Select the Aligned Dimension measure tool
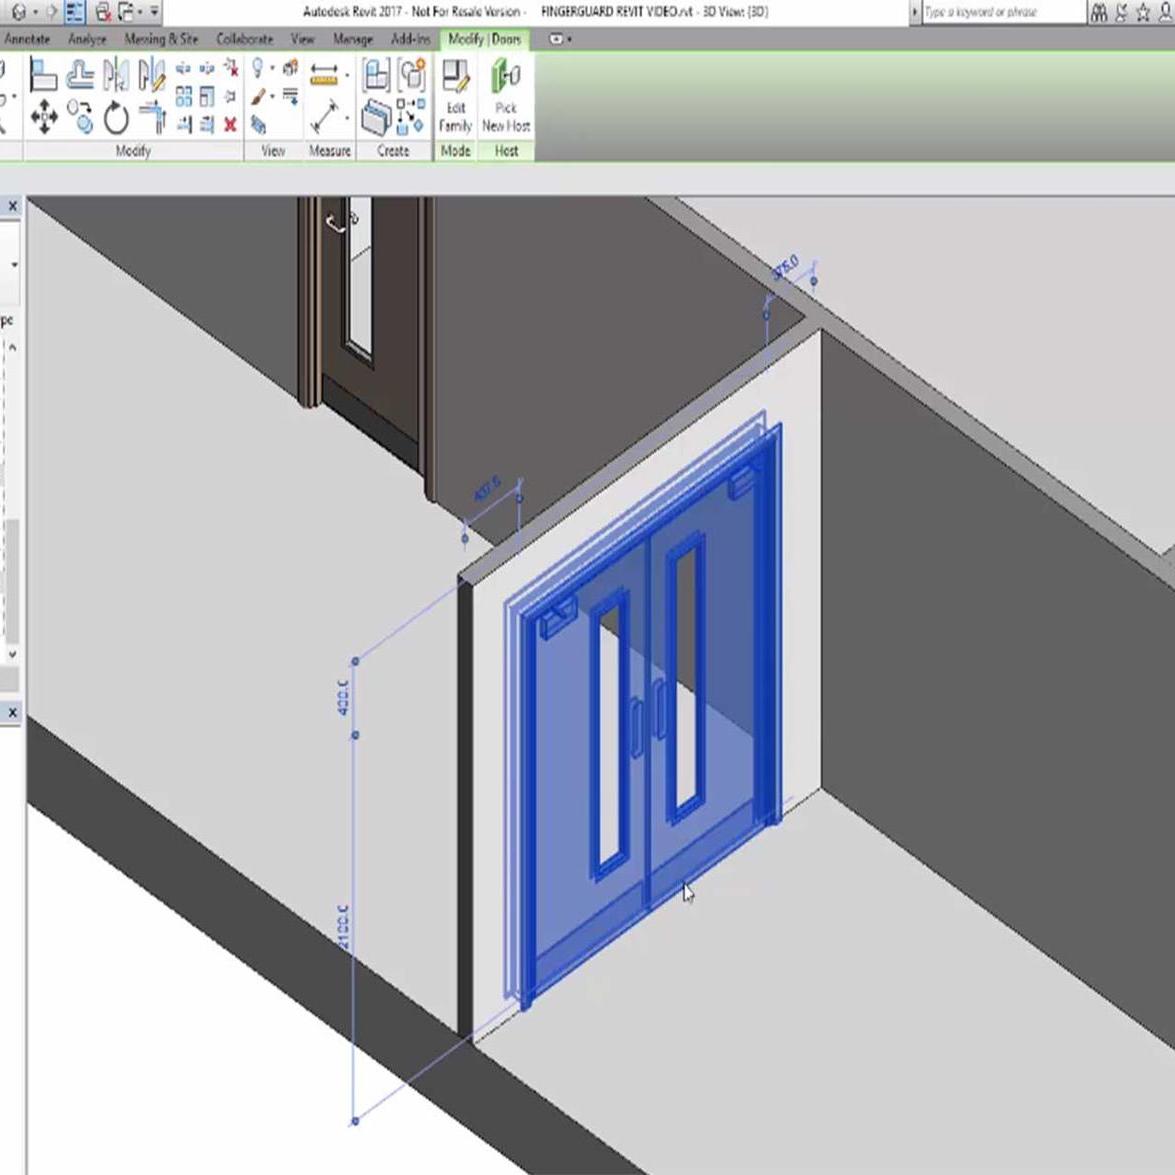1175x1175 pixels. coord(323,119)
